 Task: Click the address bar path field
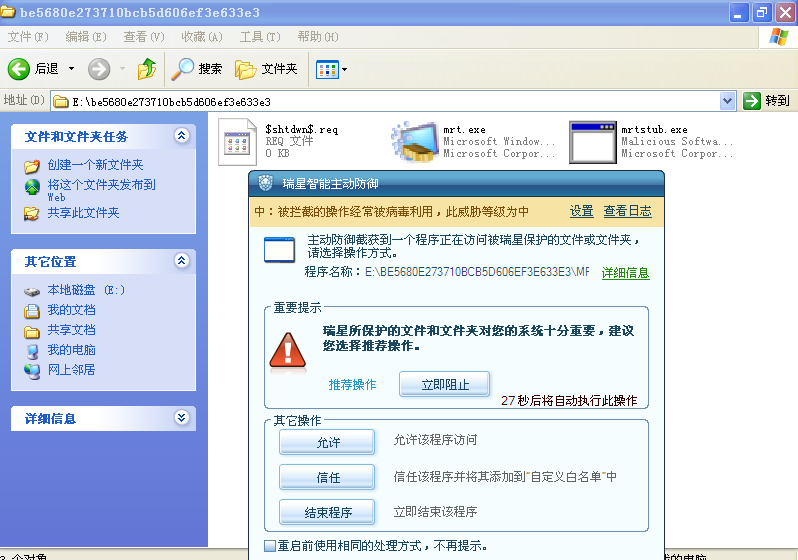coord(387,102)
